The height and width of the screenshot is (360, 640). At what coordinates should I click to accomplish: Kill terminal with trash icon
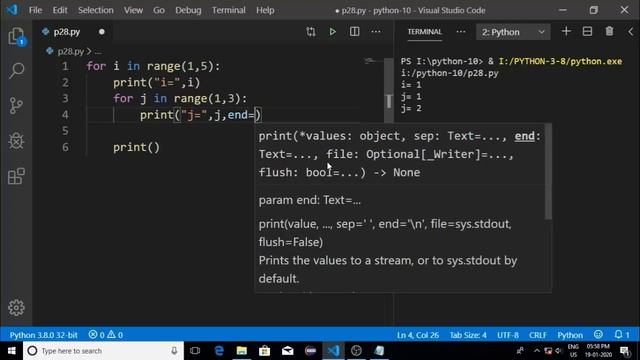pyautogui.click(x=609, y=31)
